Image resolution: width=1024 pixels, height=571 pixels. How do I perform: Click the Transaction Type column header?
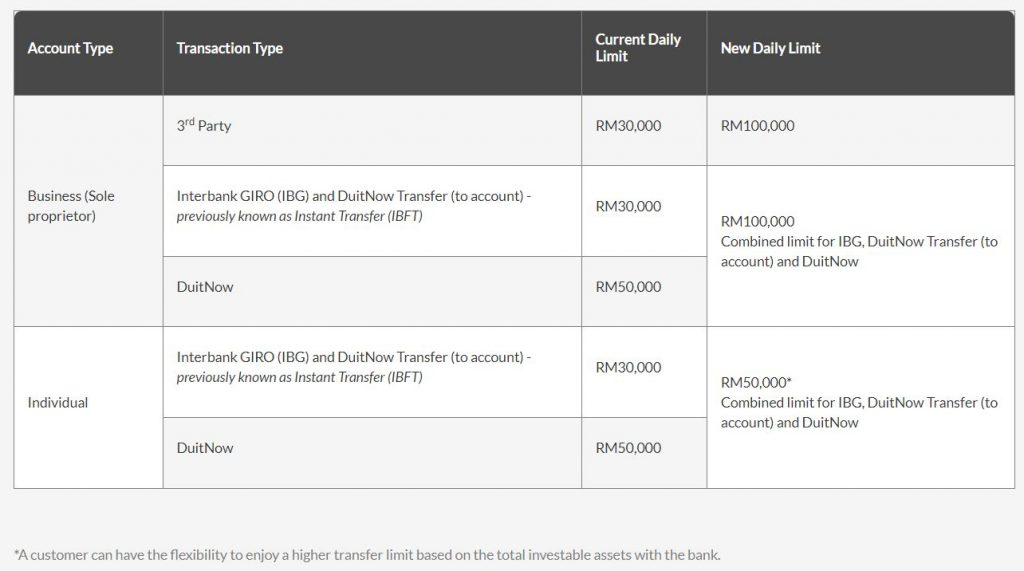(x=229, y=48)
